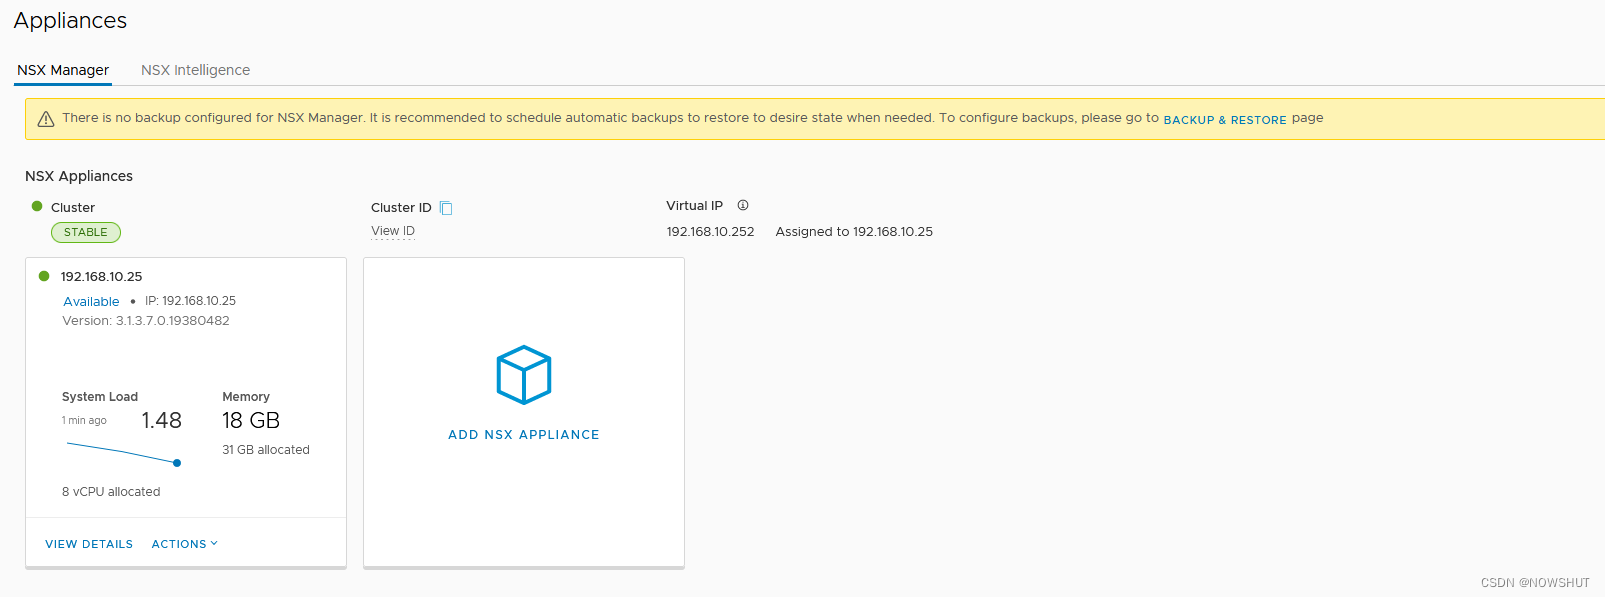Screen dimensions: 1605x597
Task: Click the appliance name 192.168.10.25 heading
Action: tap(101, 276)
